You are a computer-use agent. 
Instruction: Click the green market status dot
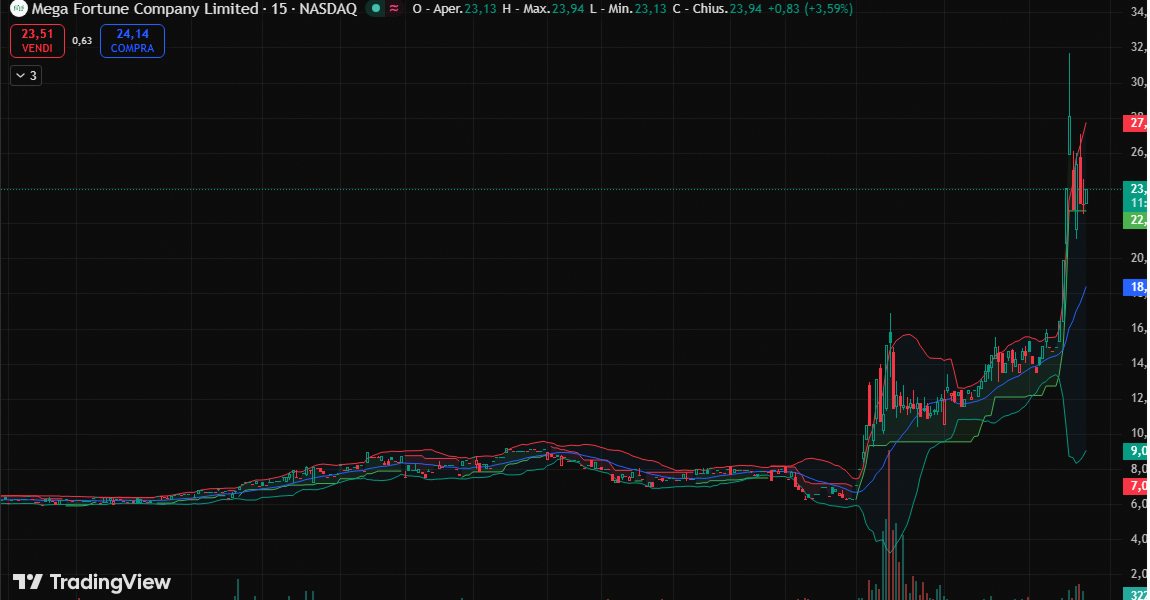[376, 9]
